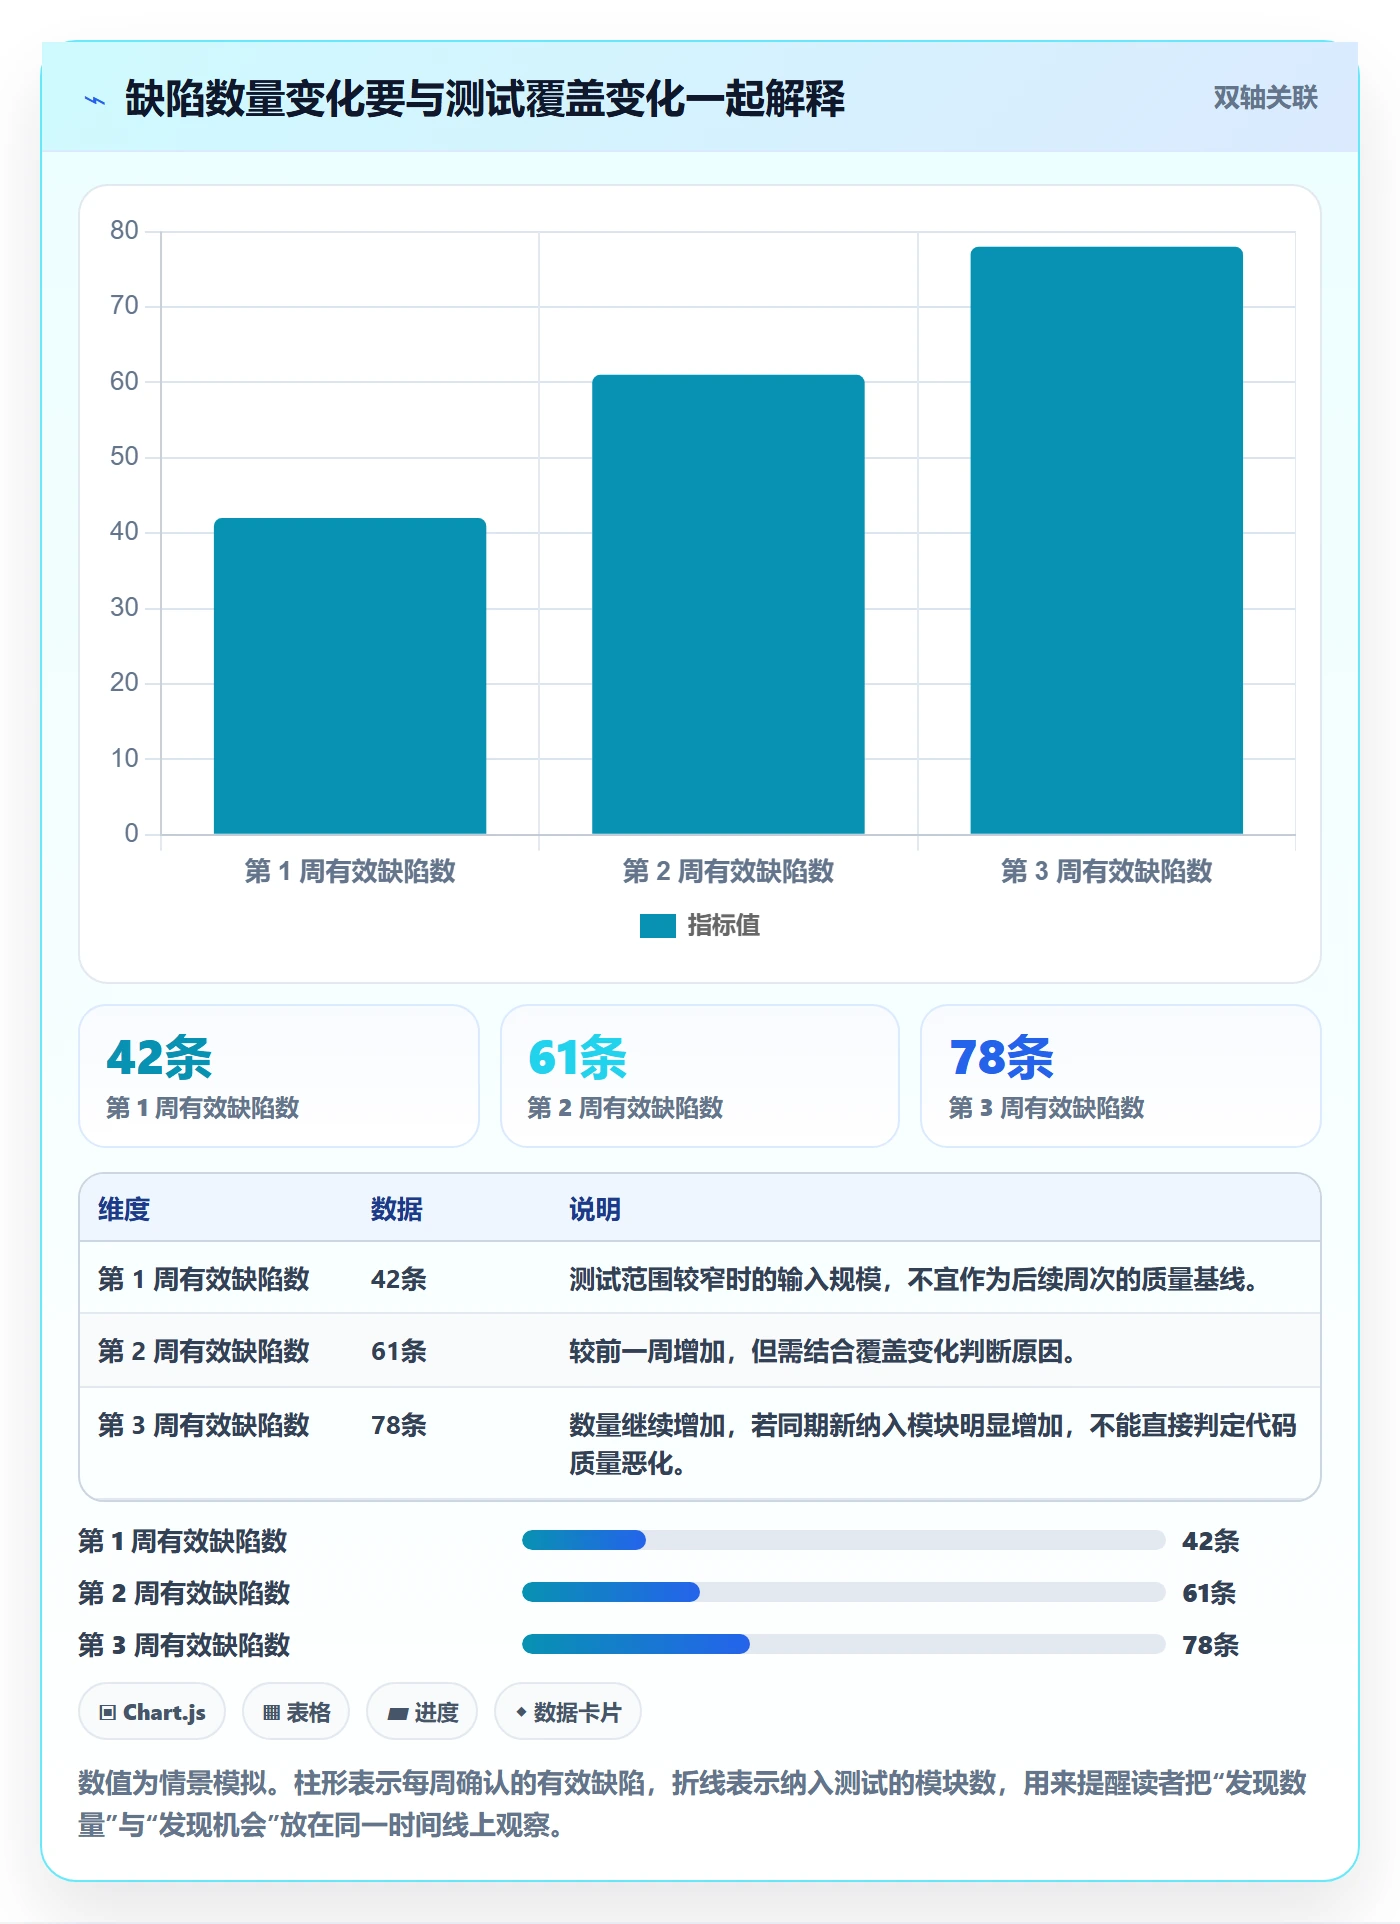Select the card title 缺陷数量变化要与测试覆盖变化一起解释
The width and height of the screenshot is (1400, 1924).
[485, 99]
